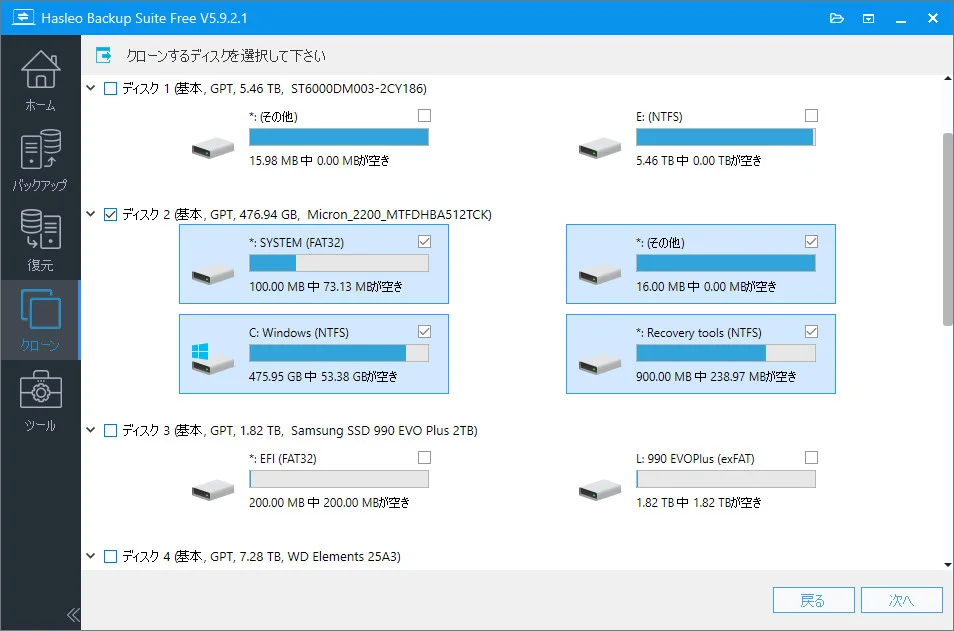Click the drive icon of the SYSTEM (FAT32) partition
Image resolution: width=954 pixels, height=631 pixels.
[x=212, y=274]
